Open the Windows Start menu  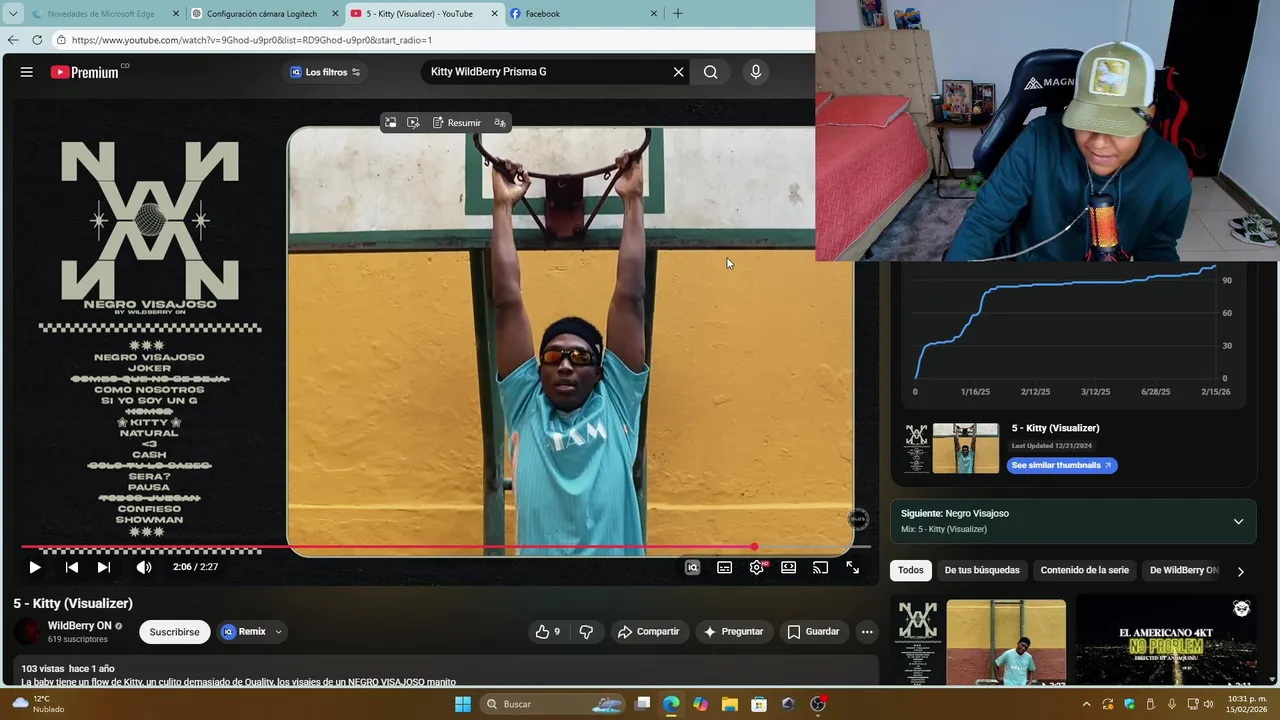(x=462, y=704)
